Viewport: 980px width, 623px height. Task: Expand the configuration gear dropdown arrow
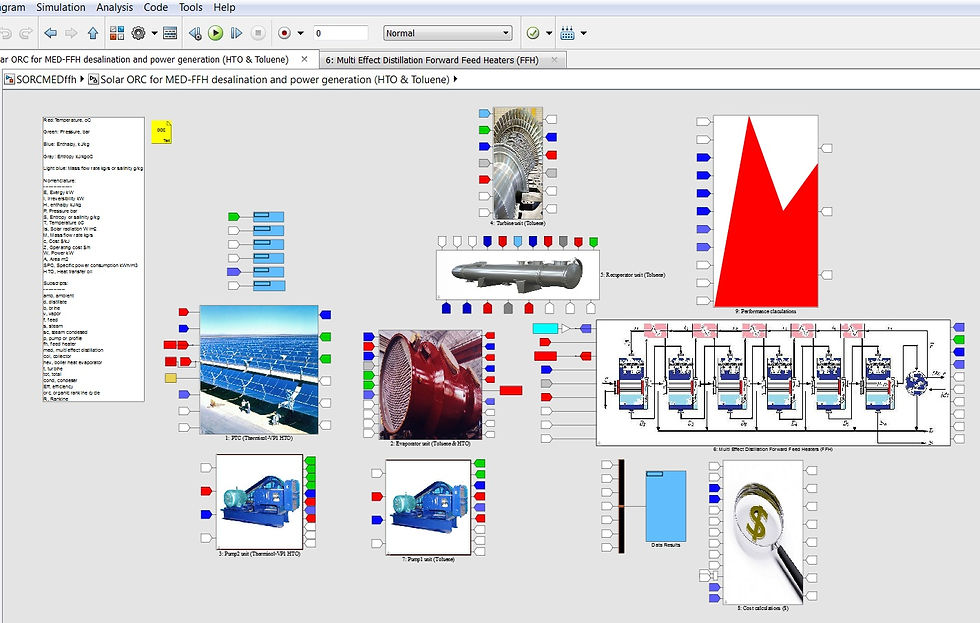[x=154, y=33]
